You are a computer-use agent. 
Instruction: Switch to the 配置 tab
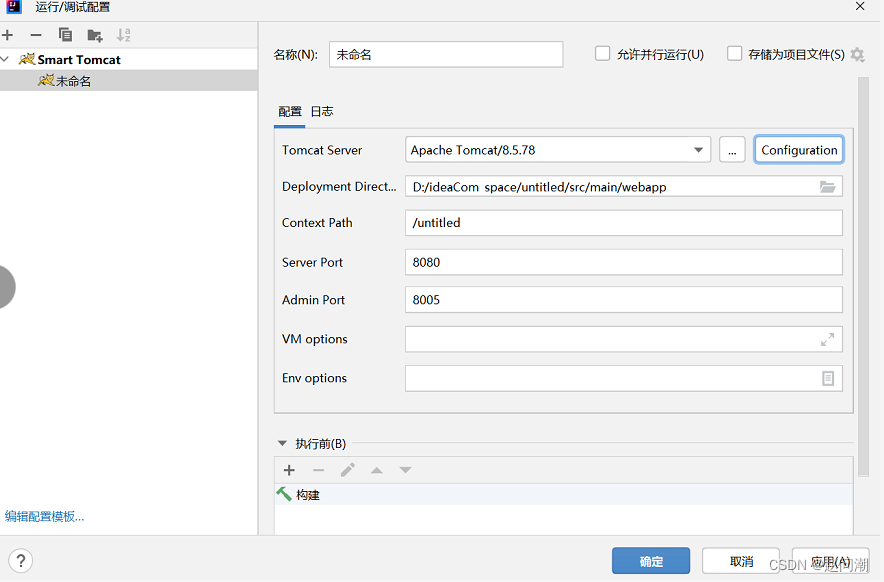tap(290, 112)
